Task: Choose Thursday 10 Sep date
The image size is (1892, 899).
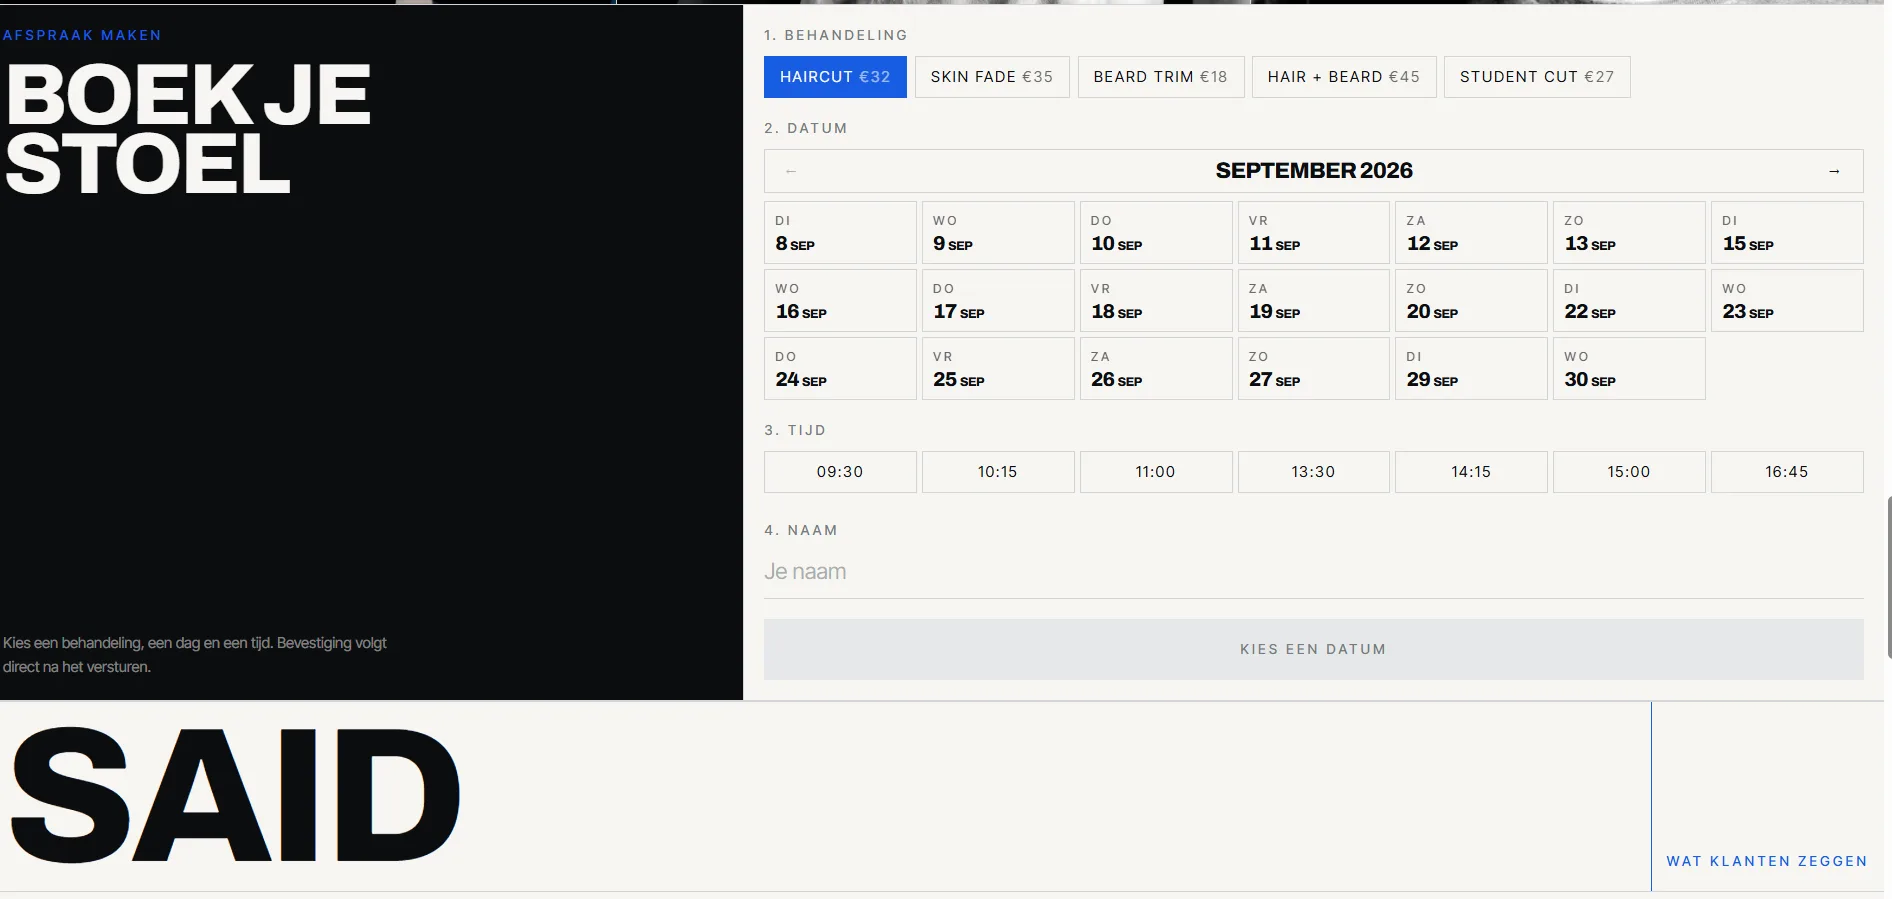Action: pyautogui.click(x=1156, y=233)
